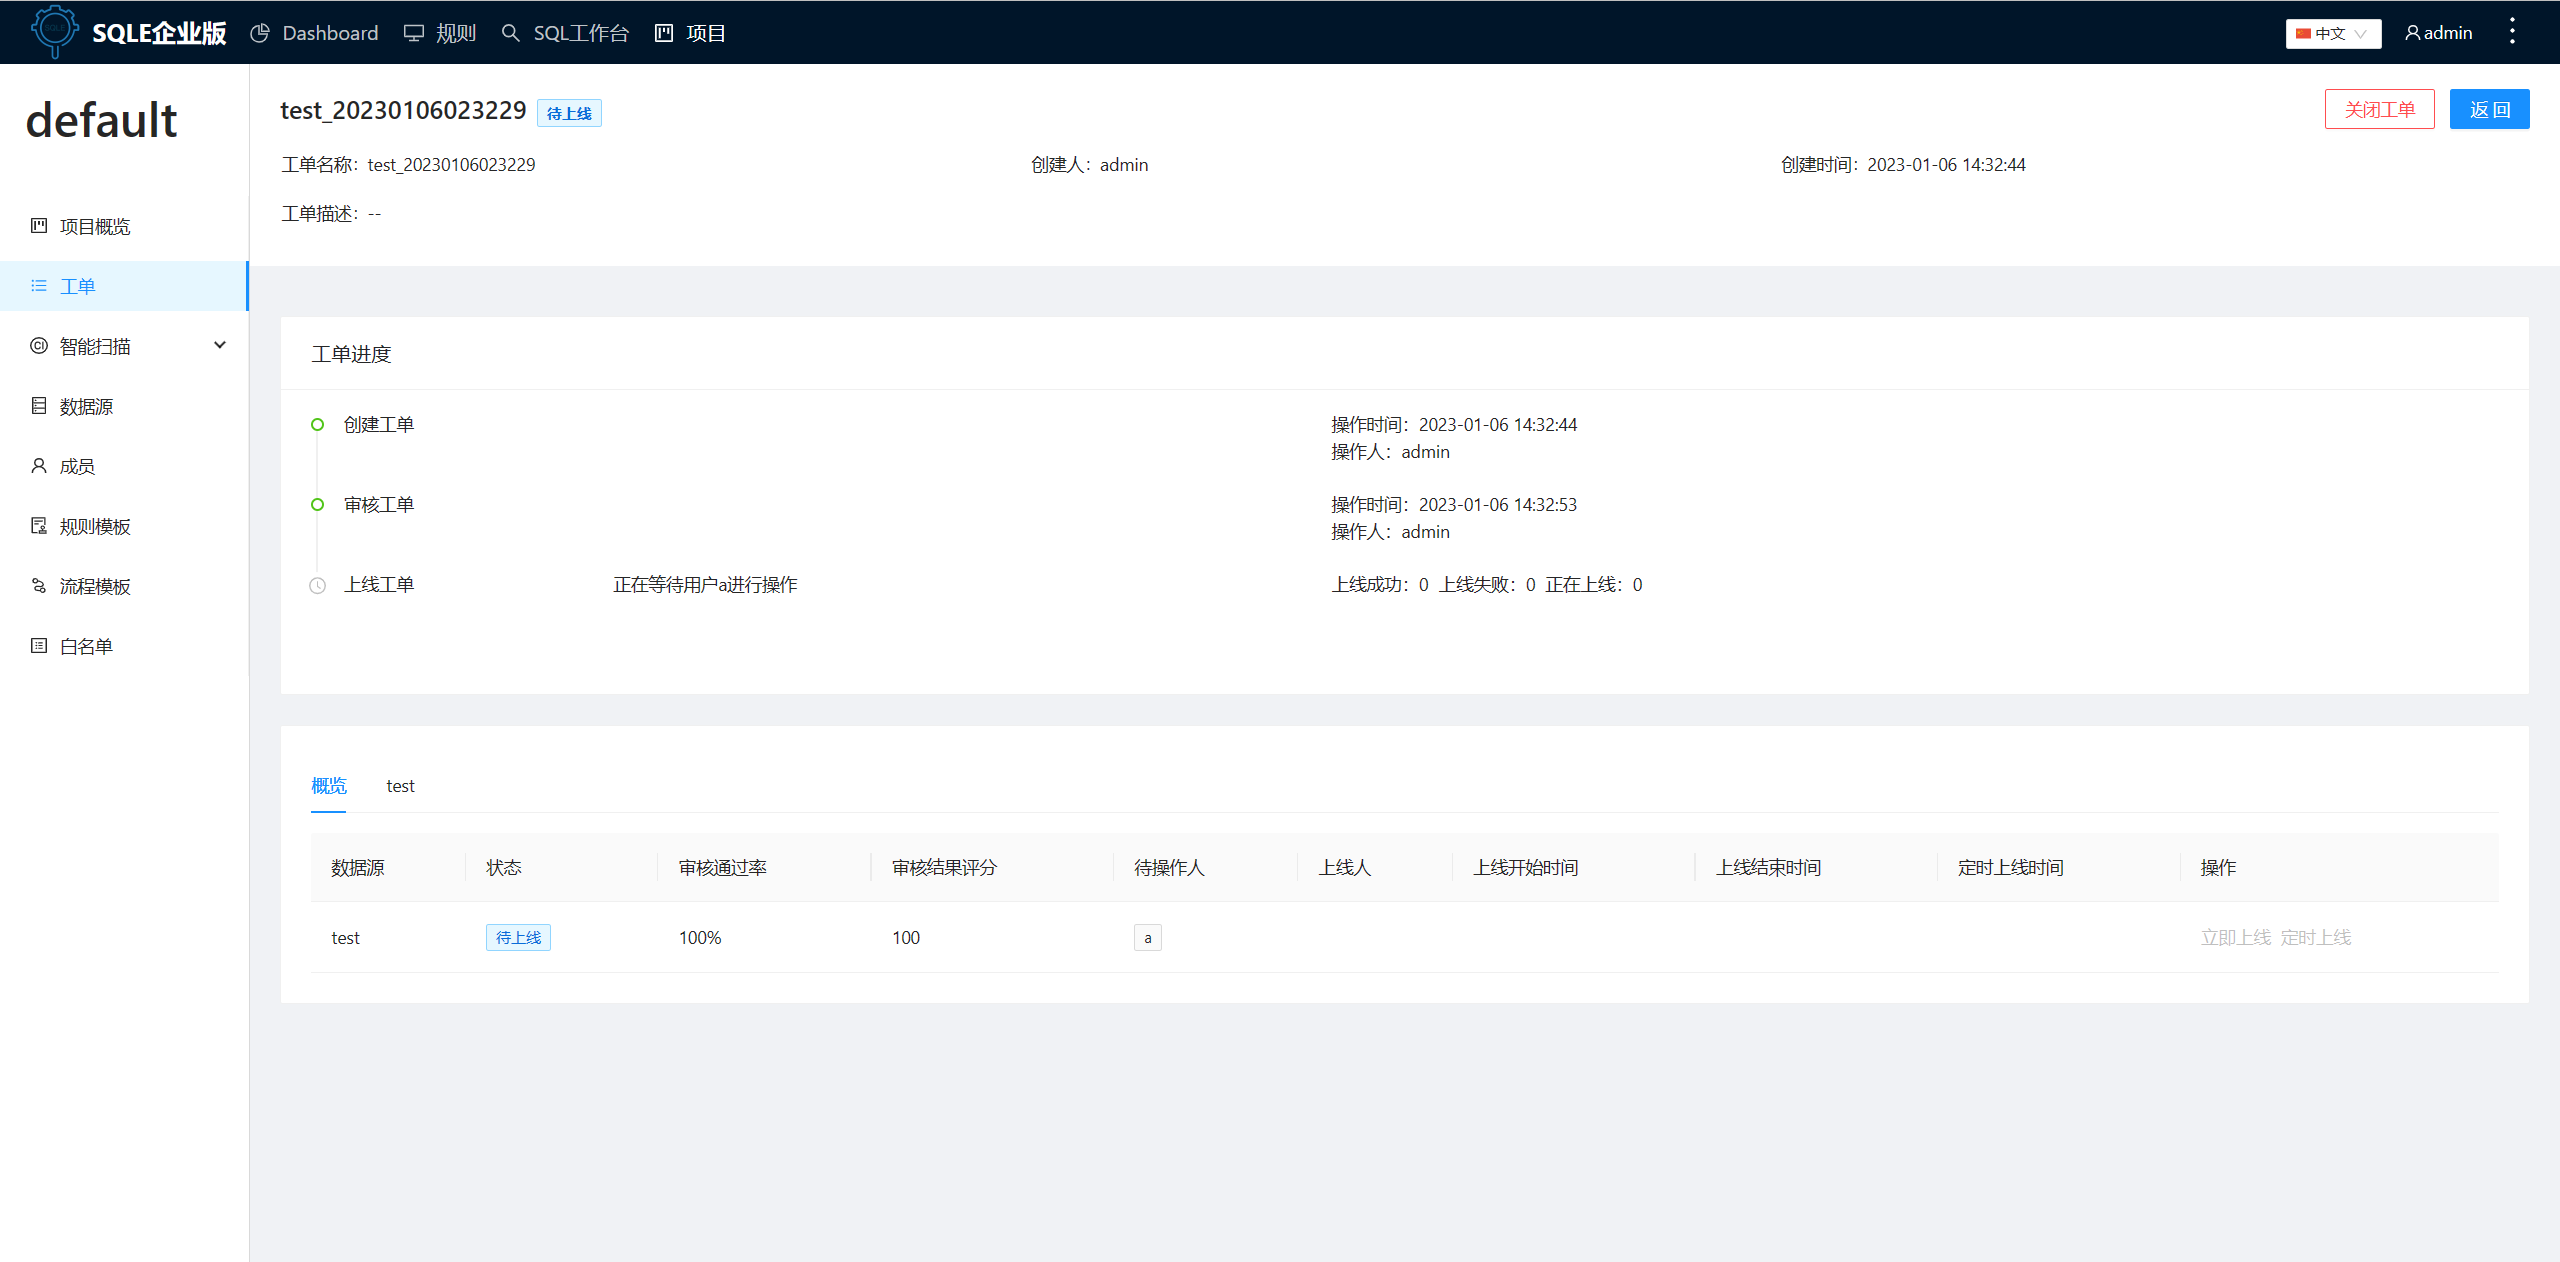Click the red 关闭工单 button
This screenshot has height=1262, width=2560.
click(2379, 109)
